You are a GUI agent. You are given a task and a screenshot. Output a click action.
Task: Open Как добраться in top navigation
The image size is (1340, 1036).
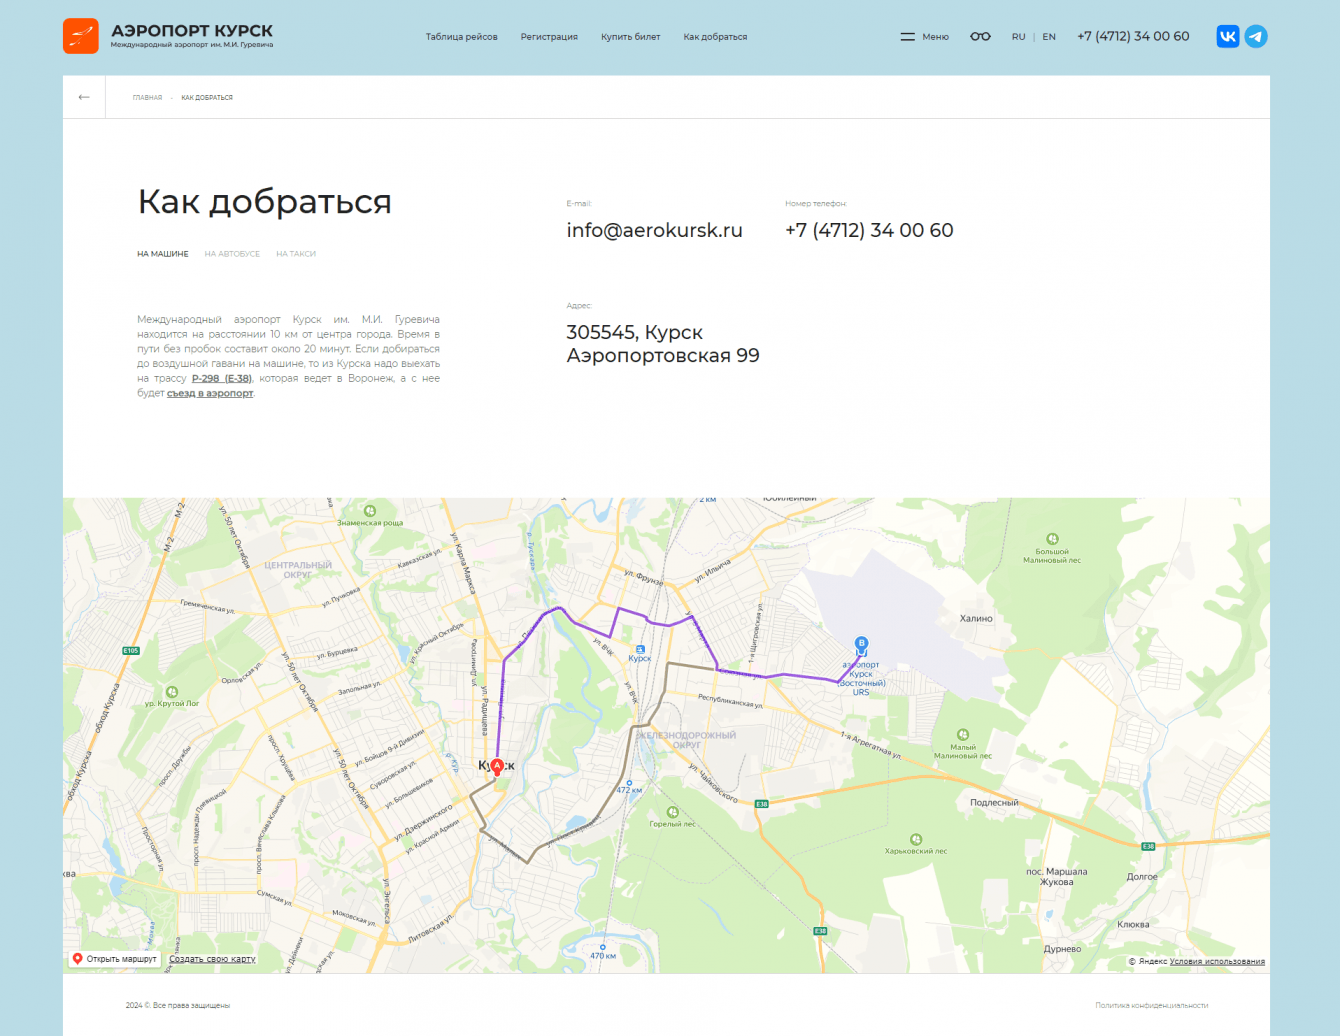point(715,37)
